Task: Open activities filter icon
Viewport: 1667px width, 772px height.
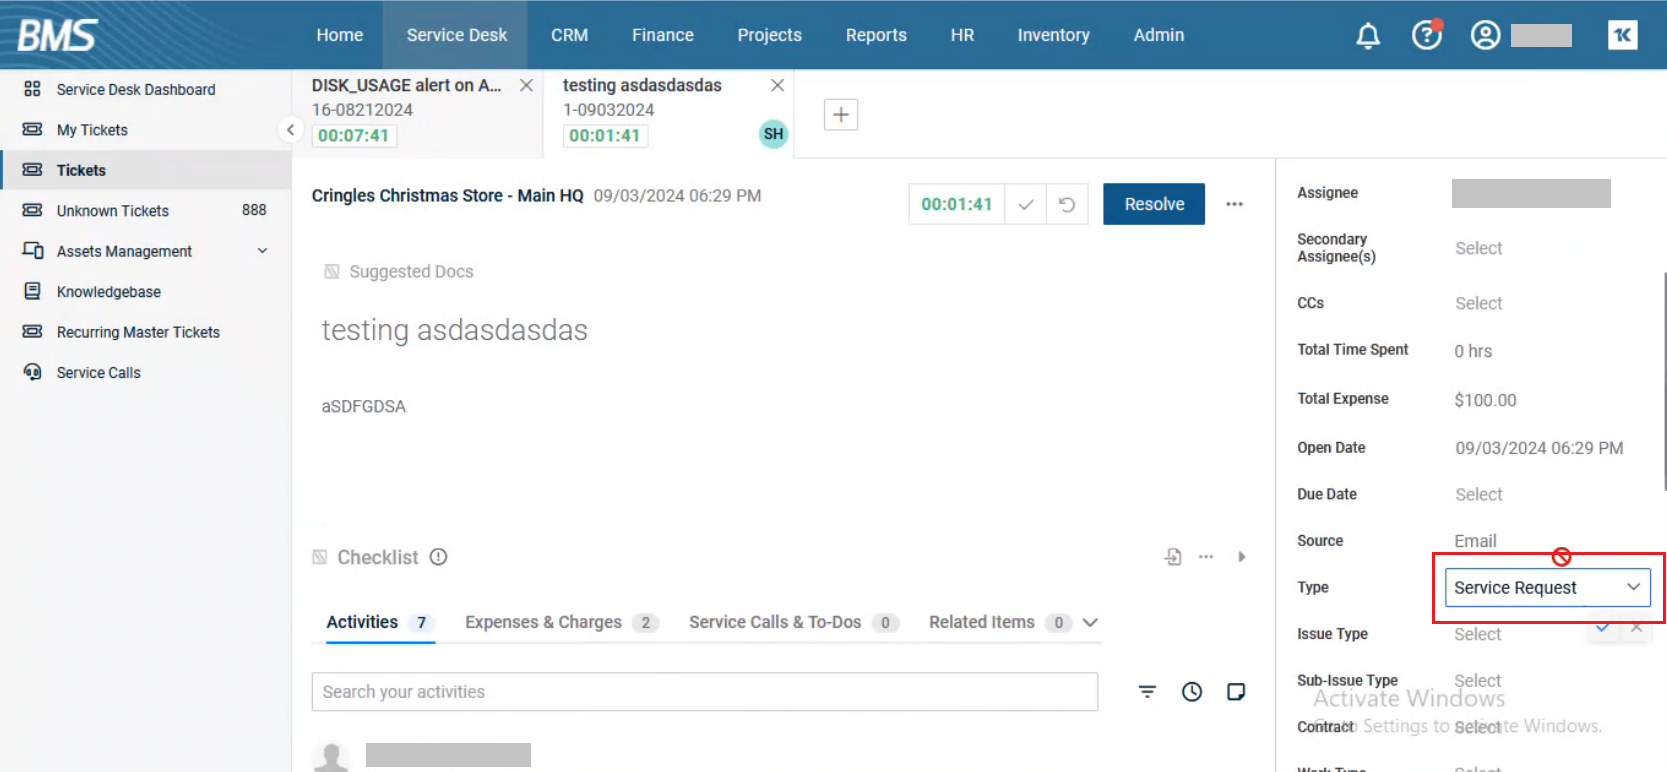Action: [x=1147, y=692]
